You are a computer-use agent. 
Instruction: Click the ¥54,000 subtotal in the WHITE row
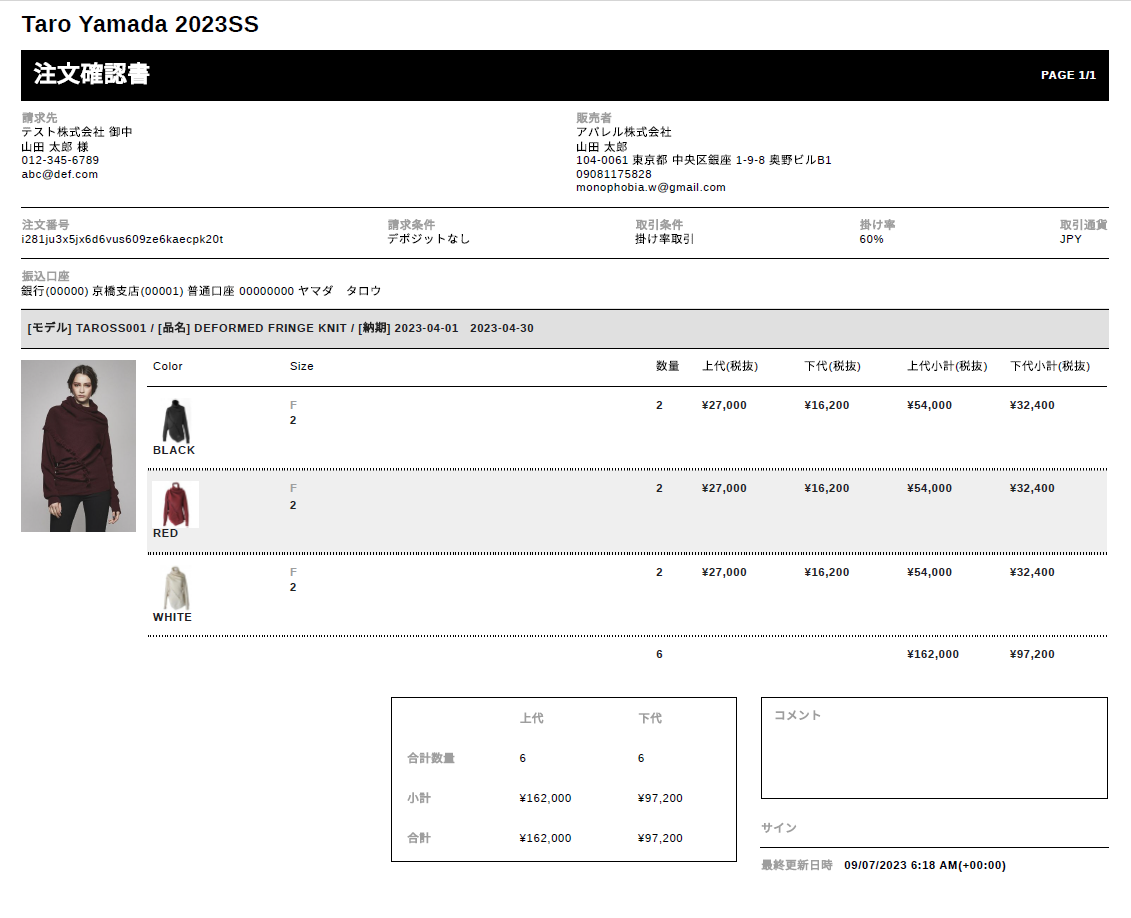click(x=930, y=573)
